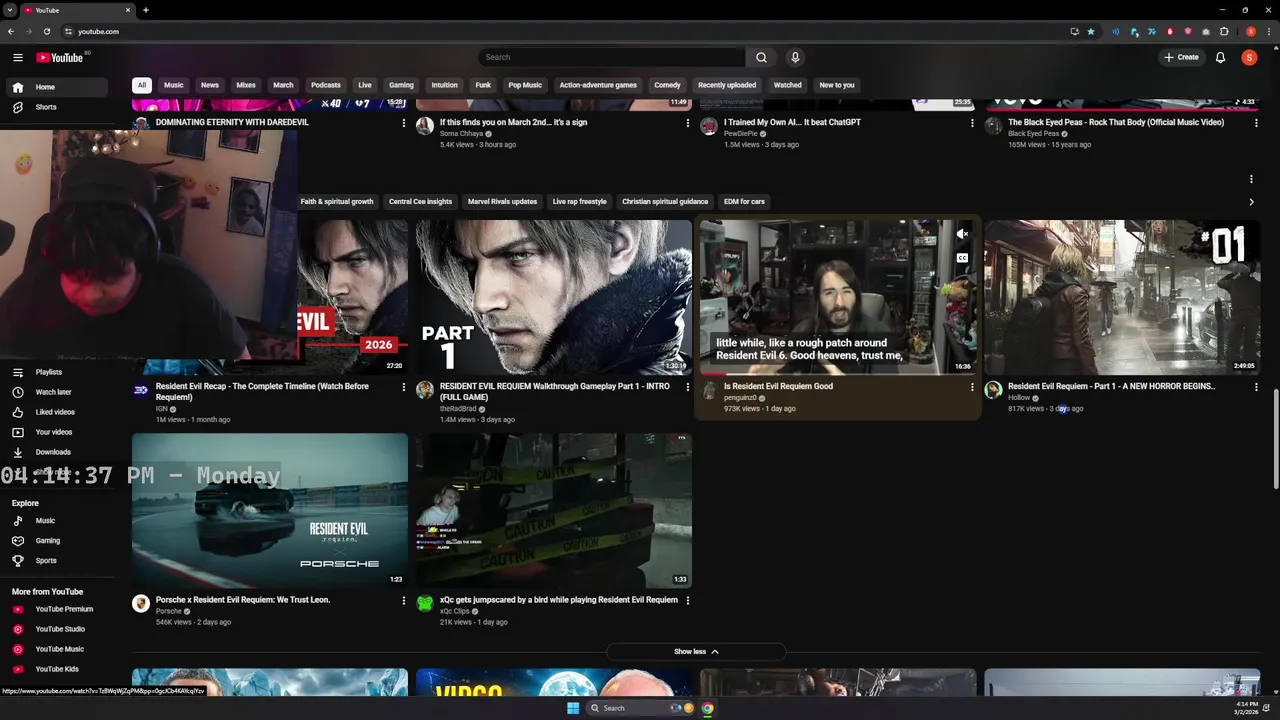The width and height of the screenshot is (1280, 720).
Task: Open options for Hollow's Requiem Part 1
Action: pyautogui.click(x=1256, y=387)
